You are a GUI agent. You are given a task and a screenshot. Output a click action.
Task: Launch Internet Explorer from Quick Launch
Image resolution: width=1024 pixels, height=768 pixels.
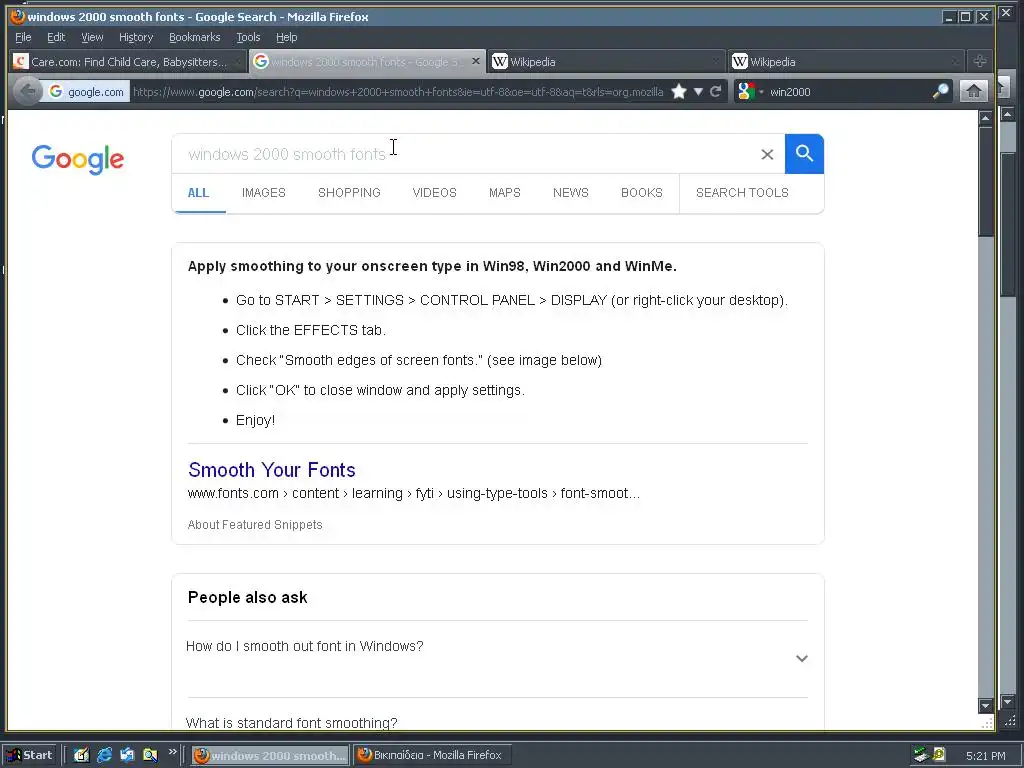(x=104, y=755)
